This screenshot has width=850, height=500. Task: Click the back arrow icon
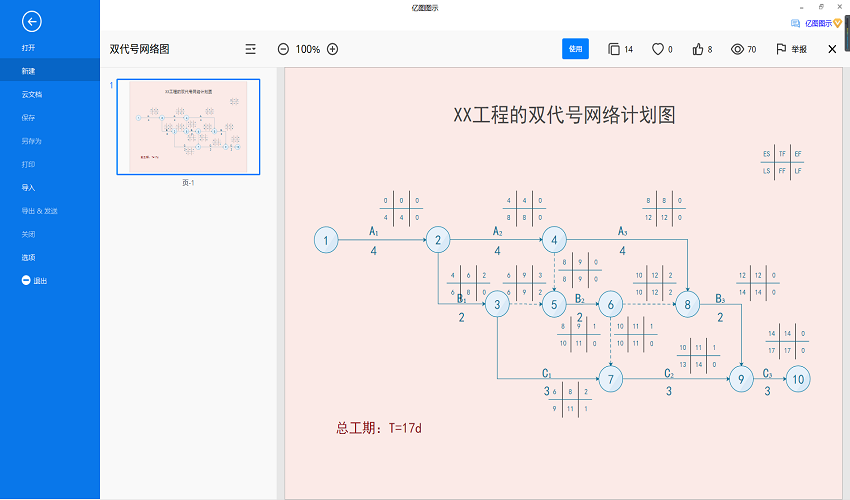[x=32, y=21]
